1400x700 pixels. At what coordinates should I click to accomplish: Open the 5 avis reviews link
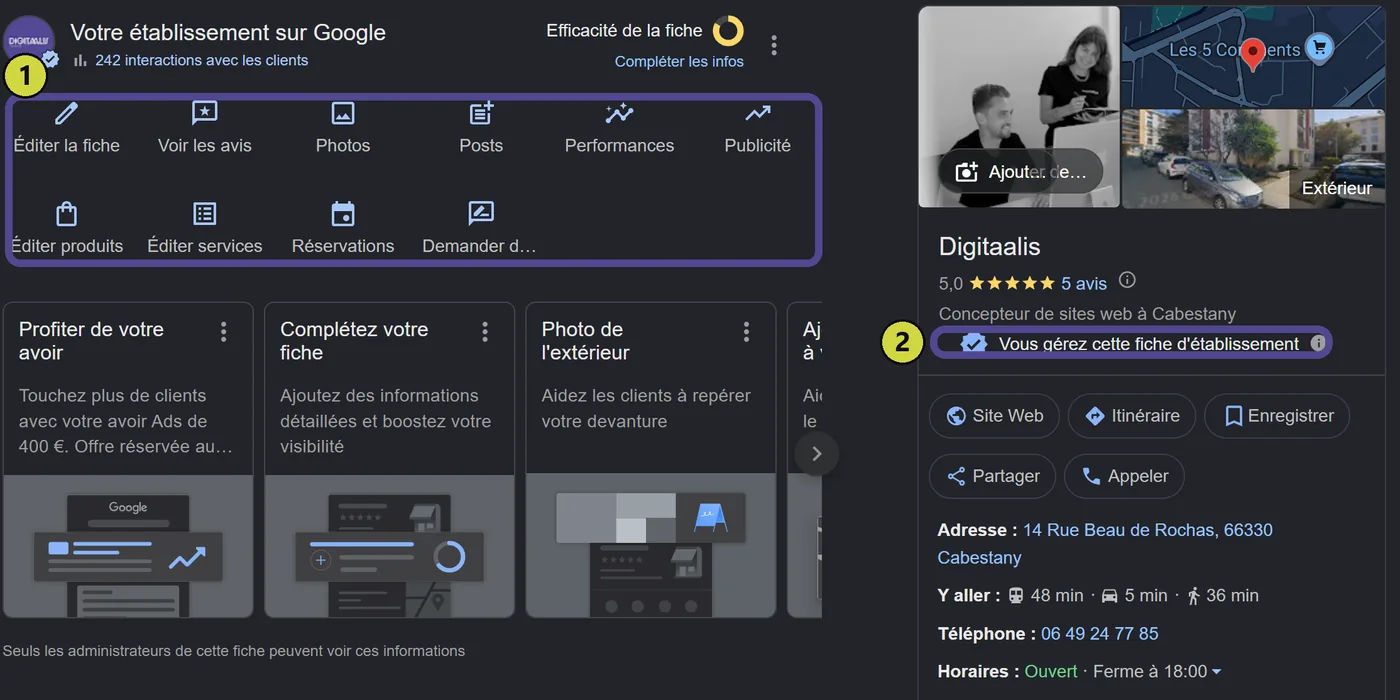(1084, 284)
